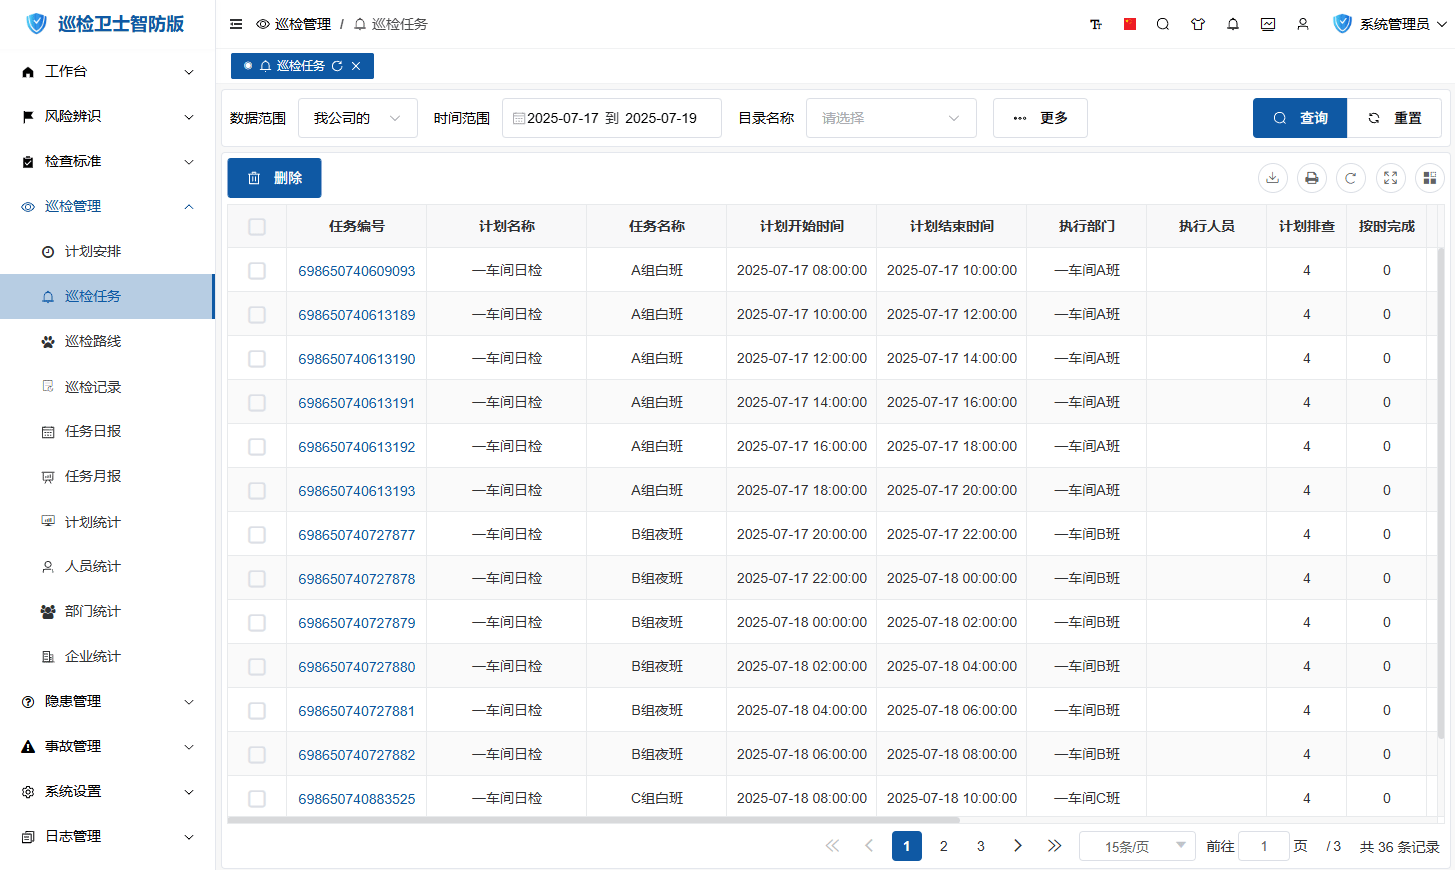This screenshot has height=870, width=1455.
Task: Open 任务日报 in the sidebar
Action: pyautogui.click(x=108, y=432)
